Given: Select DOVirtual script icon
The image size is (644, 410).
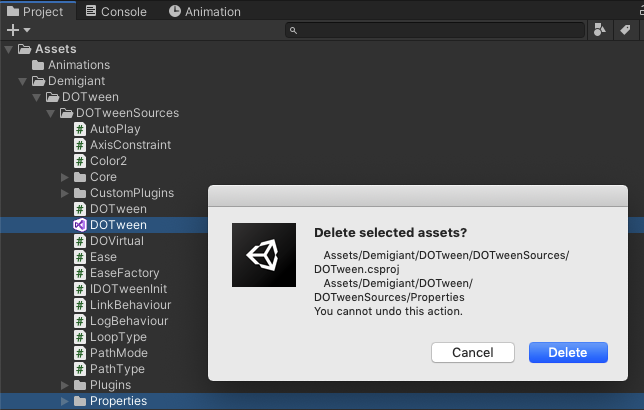Looking at the screenshot, I should 80,241.
